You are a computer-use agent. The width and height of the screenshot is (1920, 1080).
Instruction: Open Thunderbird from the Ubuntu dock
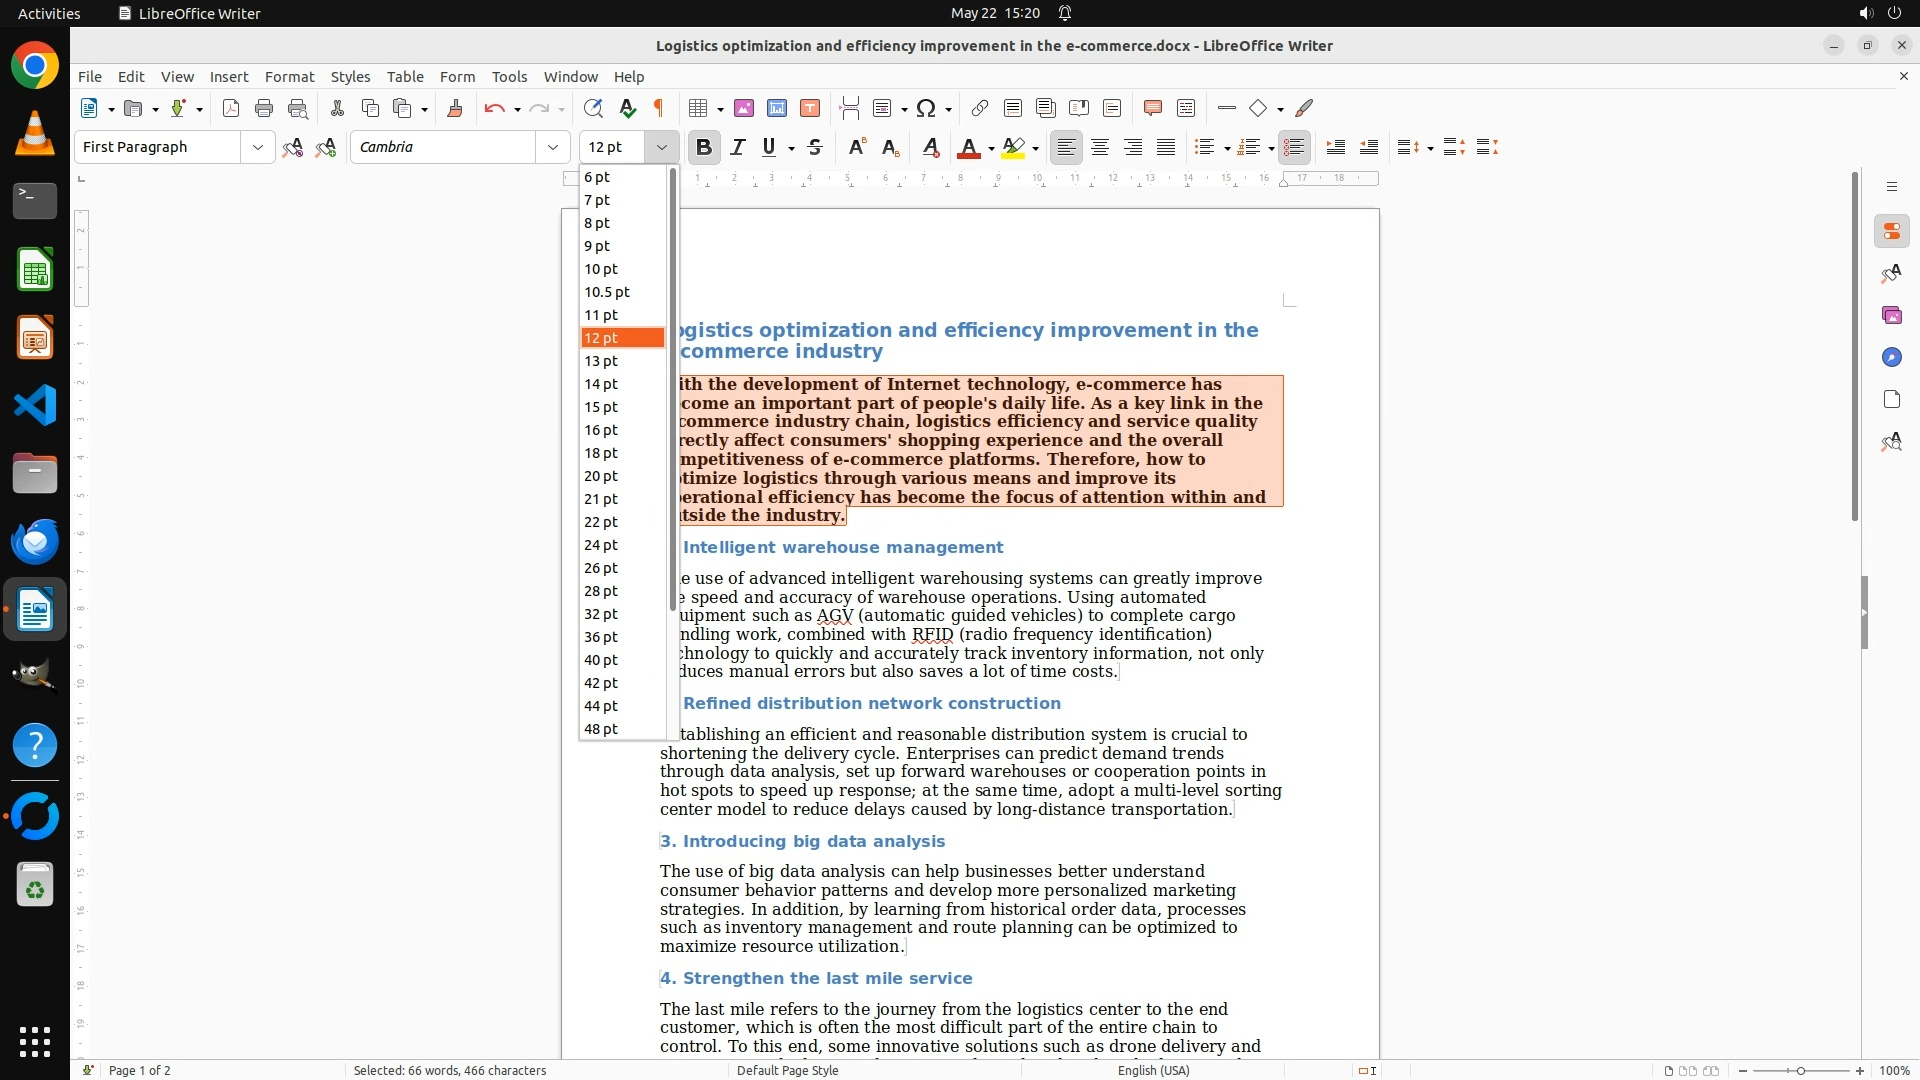tap(35, 541)
